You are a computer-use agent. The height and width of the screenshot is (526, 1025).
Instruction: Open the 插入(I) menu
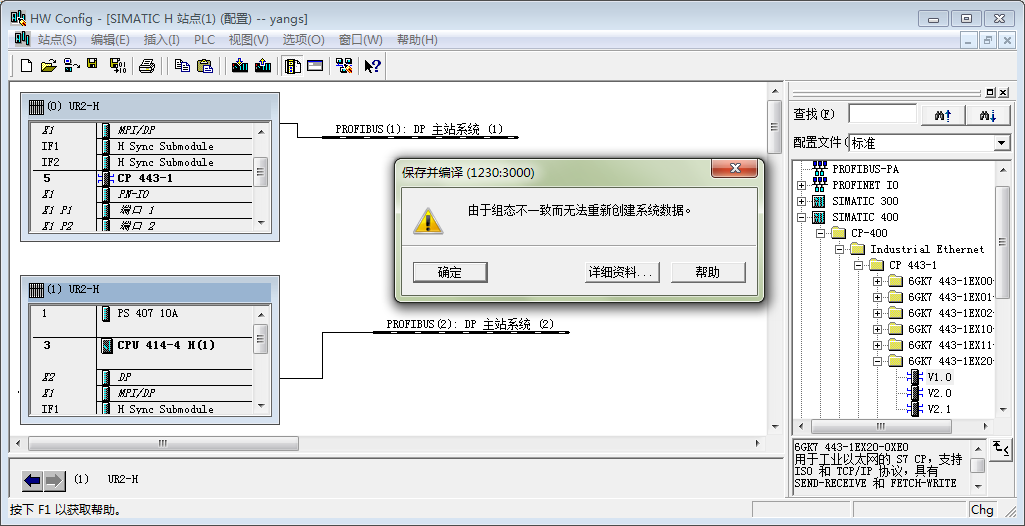click(x=161, y=40)
